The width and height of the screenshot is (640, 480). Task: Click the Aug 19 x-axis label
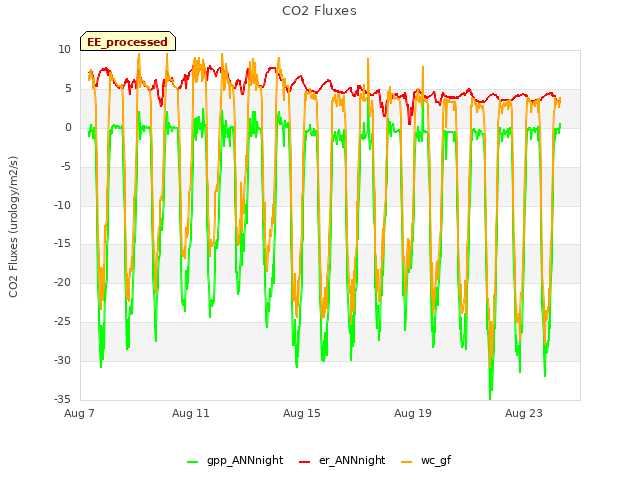pos(413,413)
